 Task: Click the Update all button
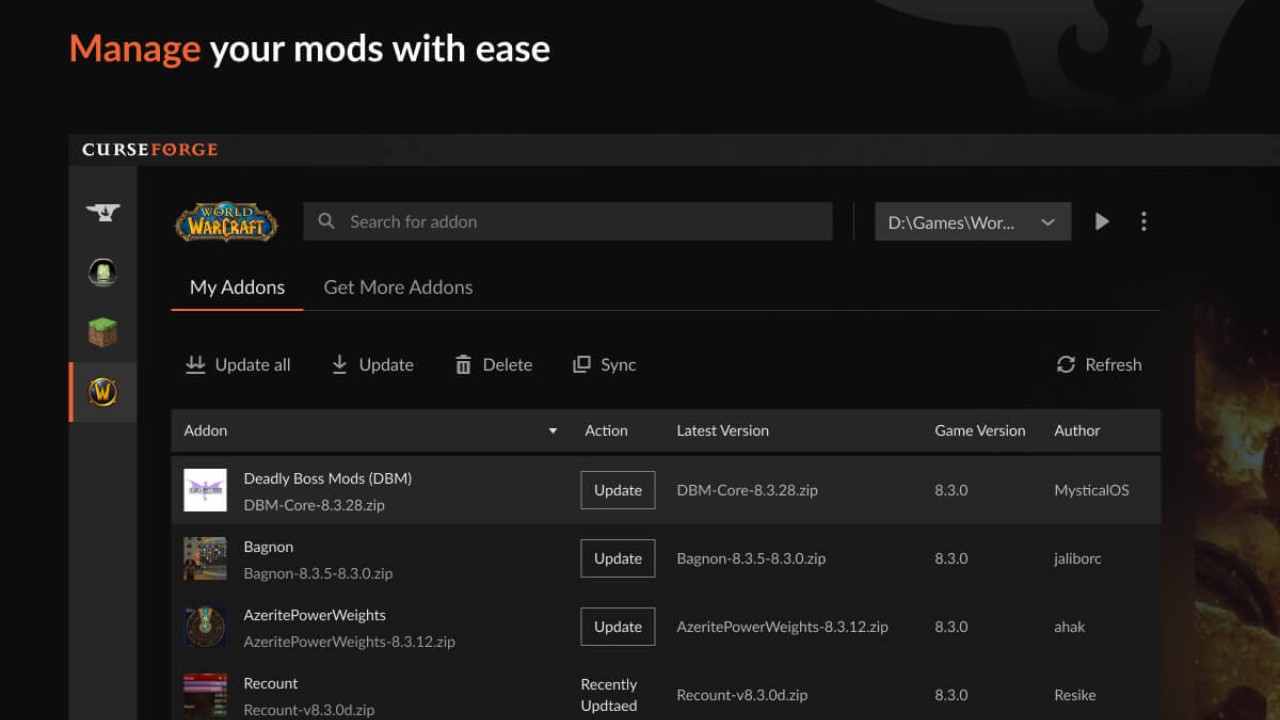coord(238,365)
